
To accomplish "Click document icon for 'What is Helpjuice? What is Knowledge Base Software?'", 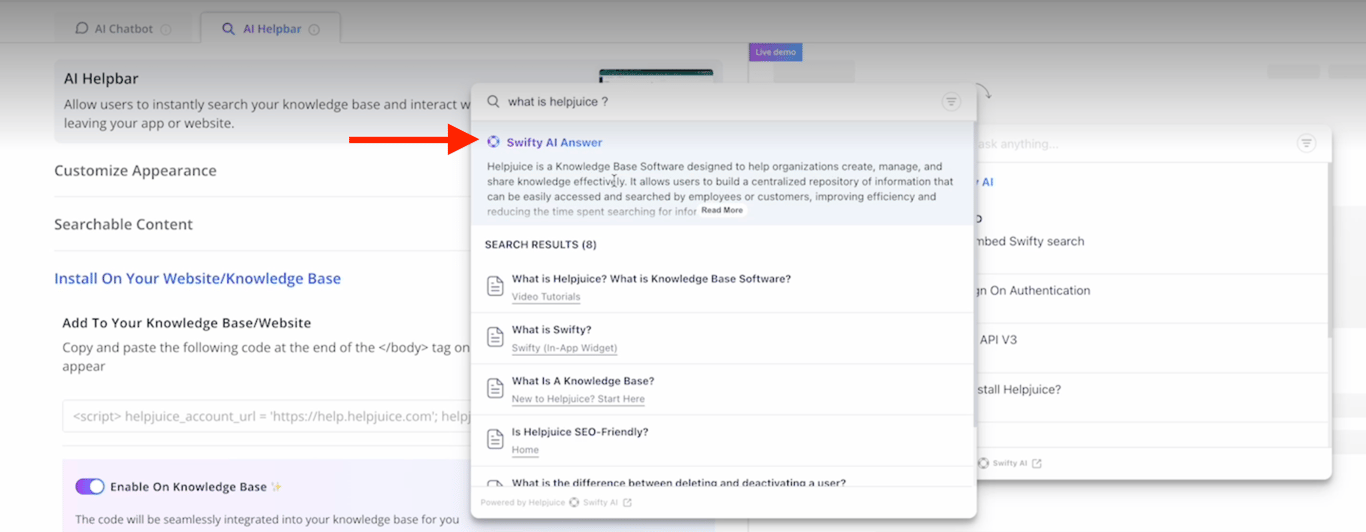I will tap(495, 287).
